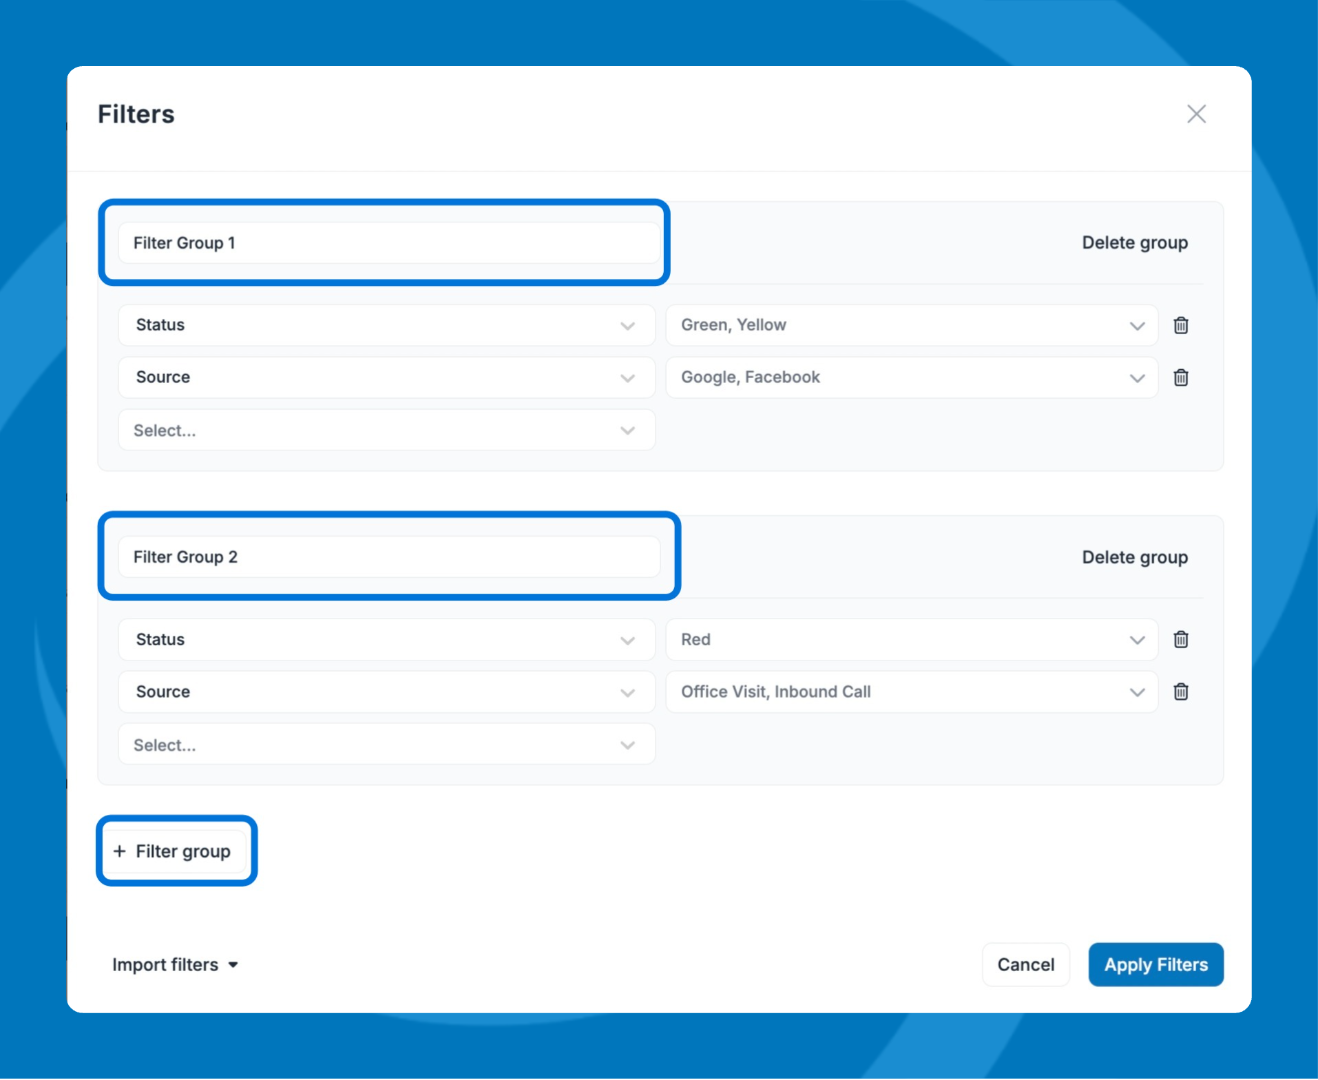Open Status field dropdown in Filter Group 1
1318x1080 pixels.
pos(386,325)
